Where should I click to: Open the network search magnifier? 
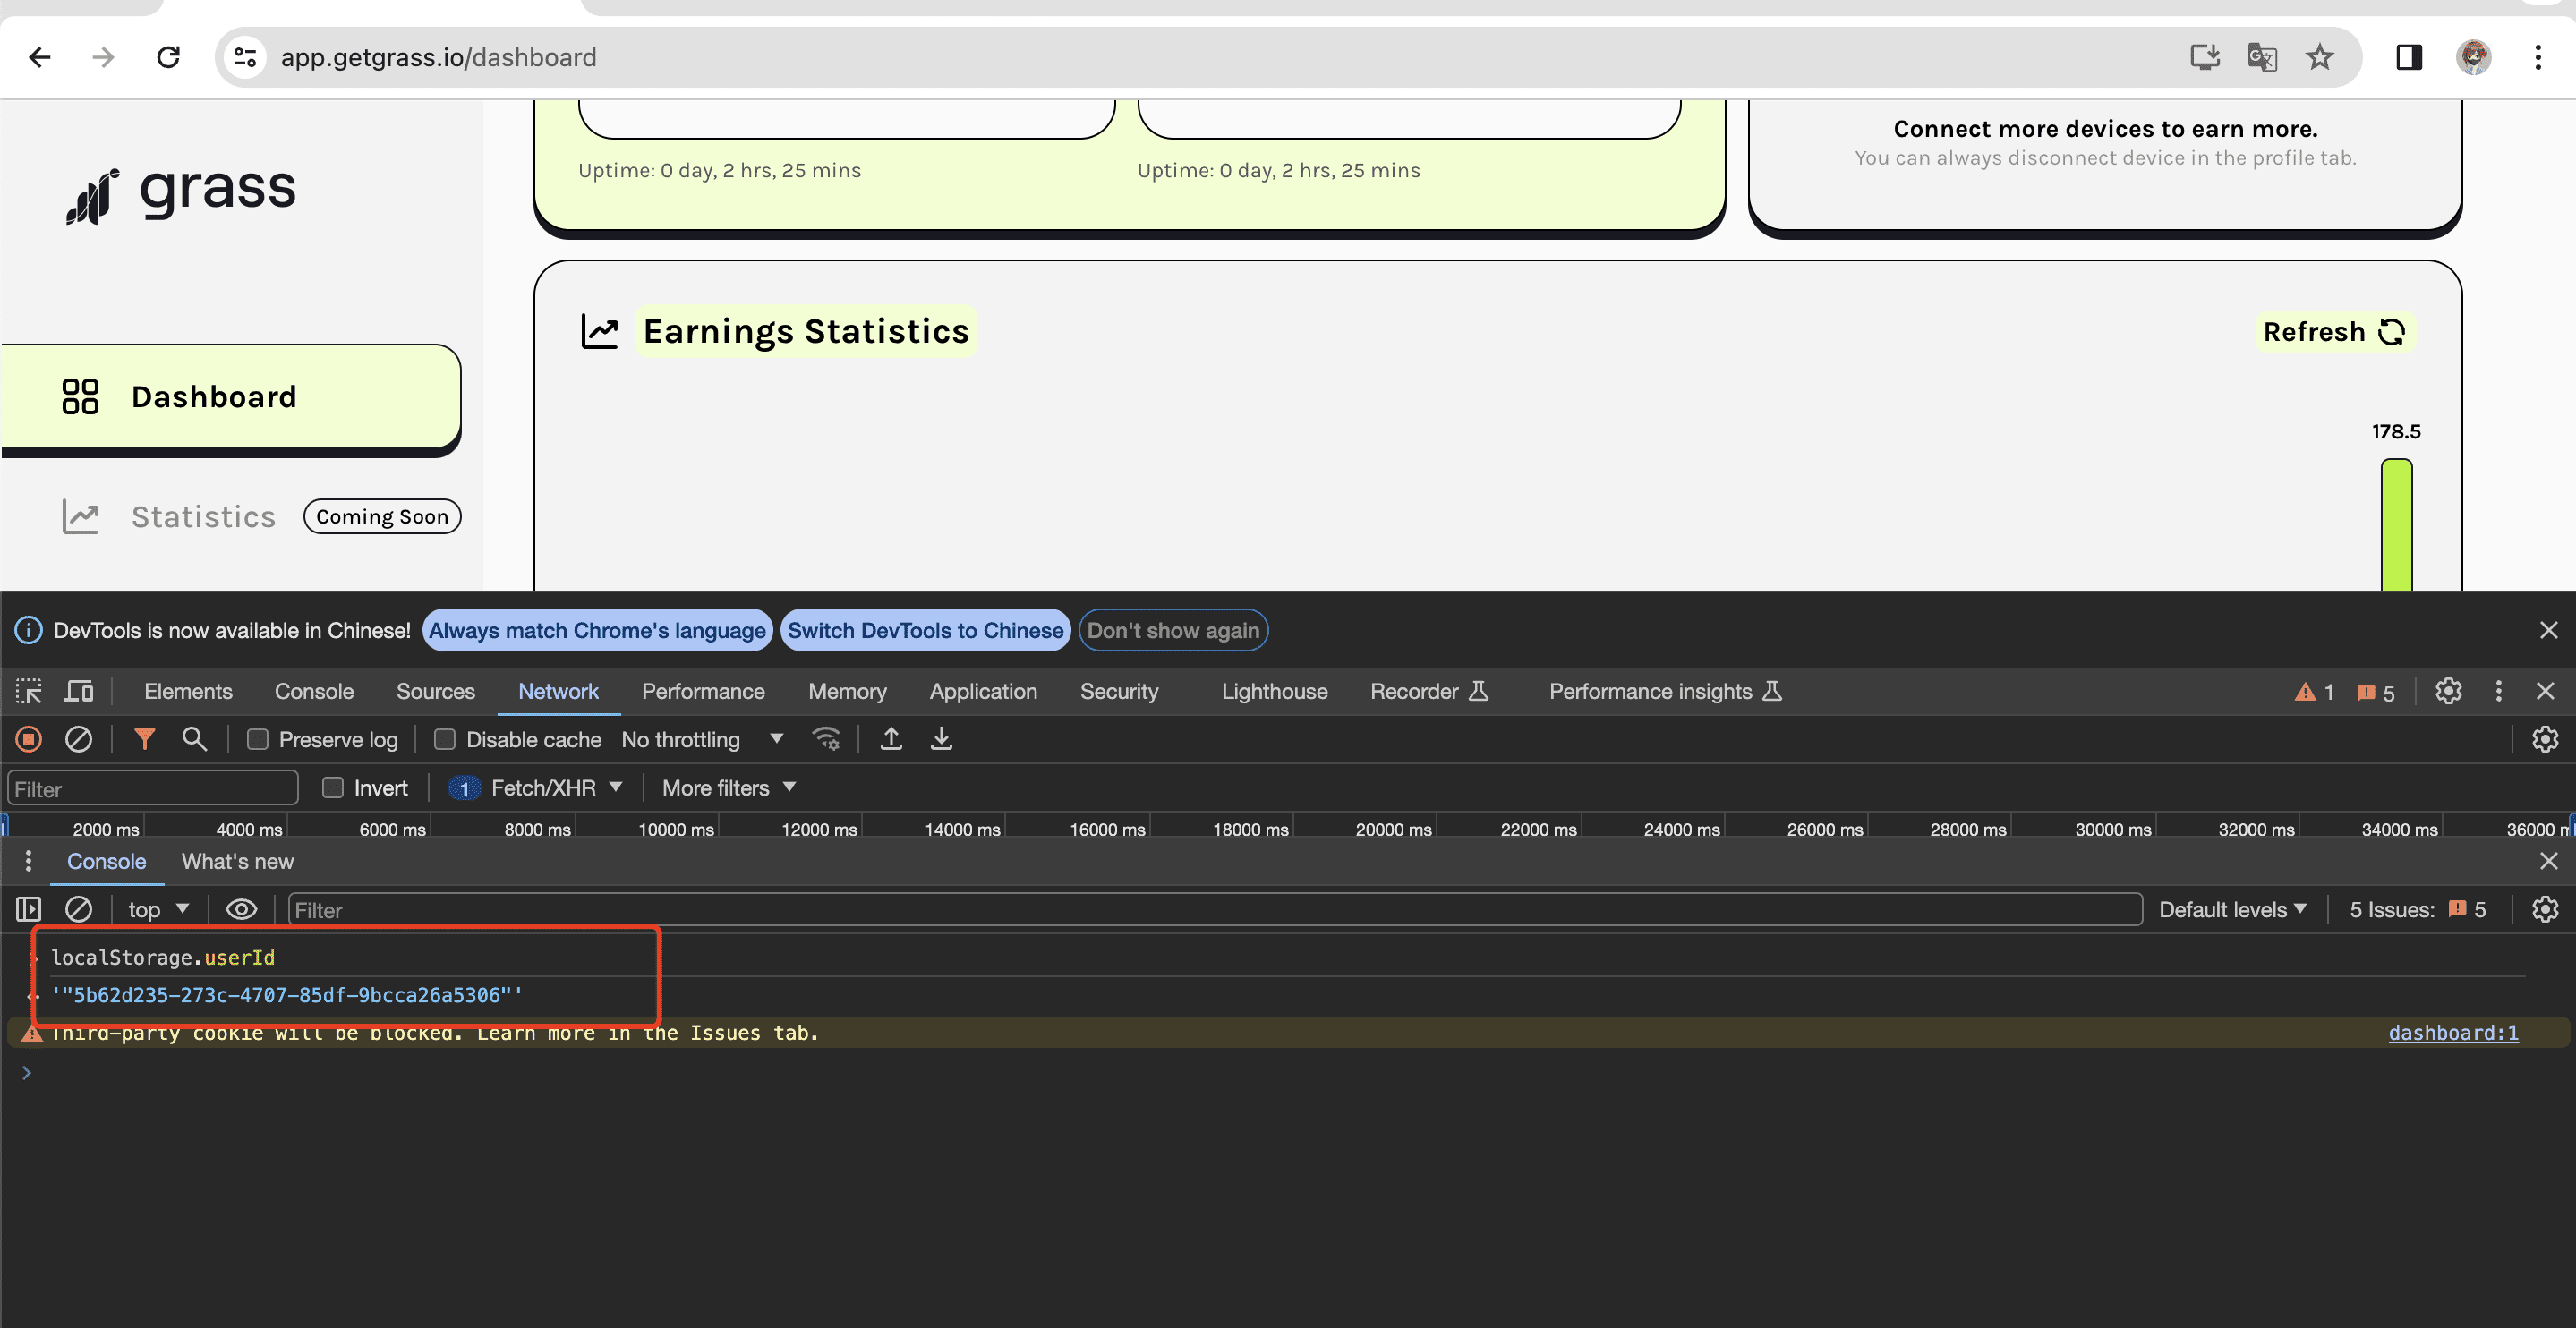194,739
